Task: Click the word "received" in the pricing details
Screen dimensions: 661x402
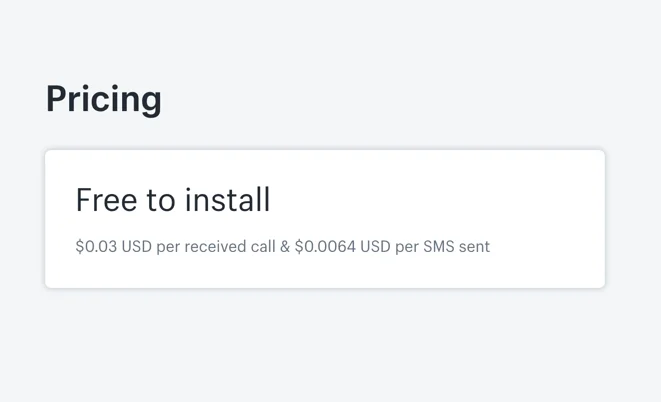Action: coord(217,246)
